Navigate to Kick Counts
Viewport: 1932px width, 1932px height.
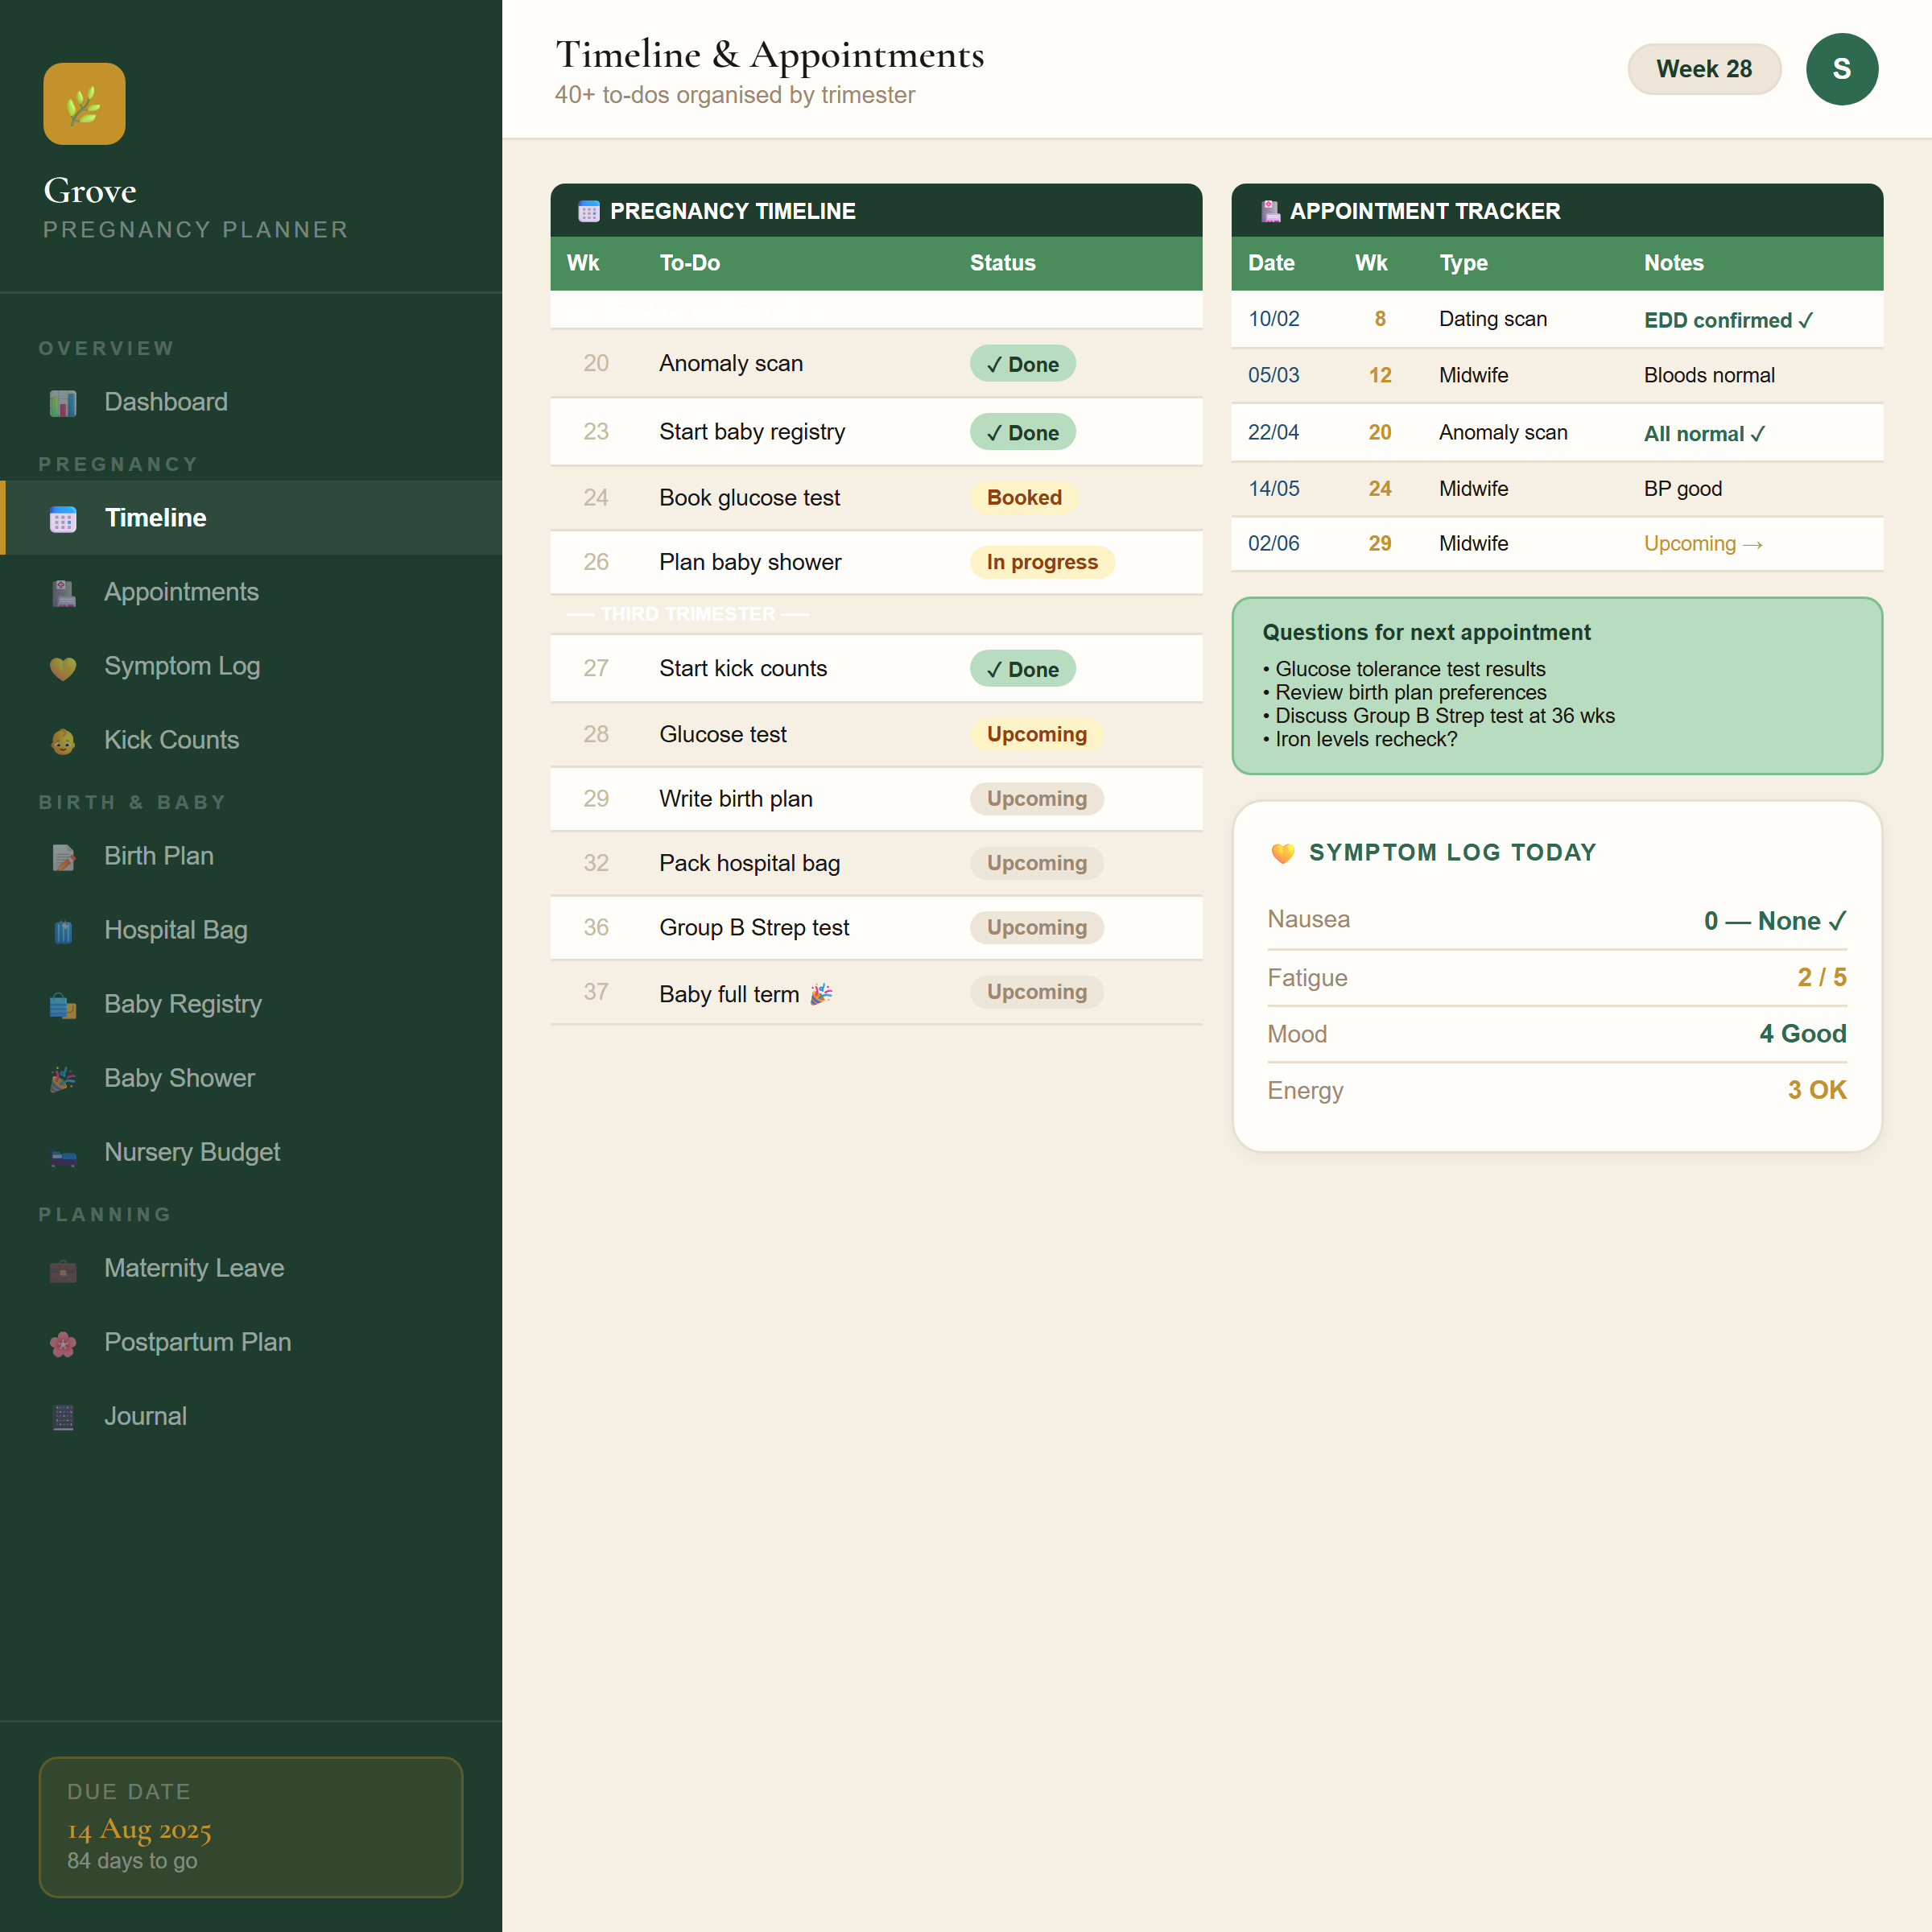coord(251,740)
